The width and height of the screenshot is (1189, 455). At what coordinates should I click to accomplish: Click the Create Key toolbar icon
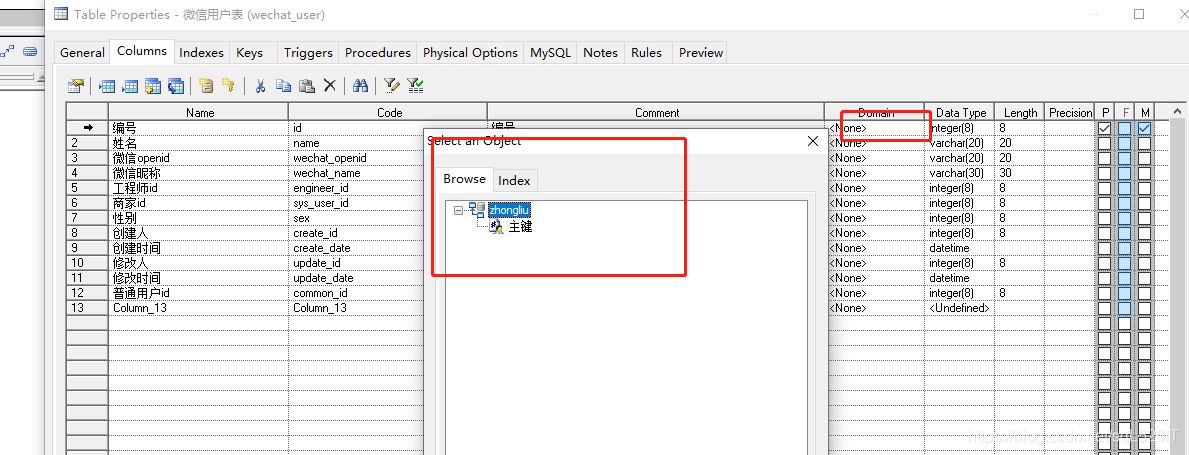coord(228,86)
